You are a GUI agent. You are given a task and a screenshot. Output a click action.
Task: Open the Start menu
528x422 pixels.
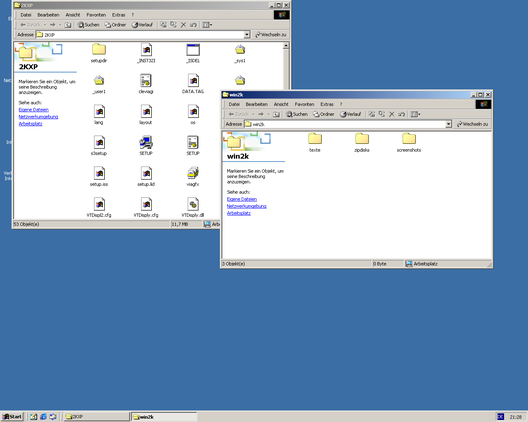coord(12,417)
